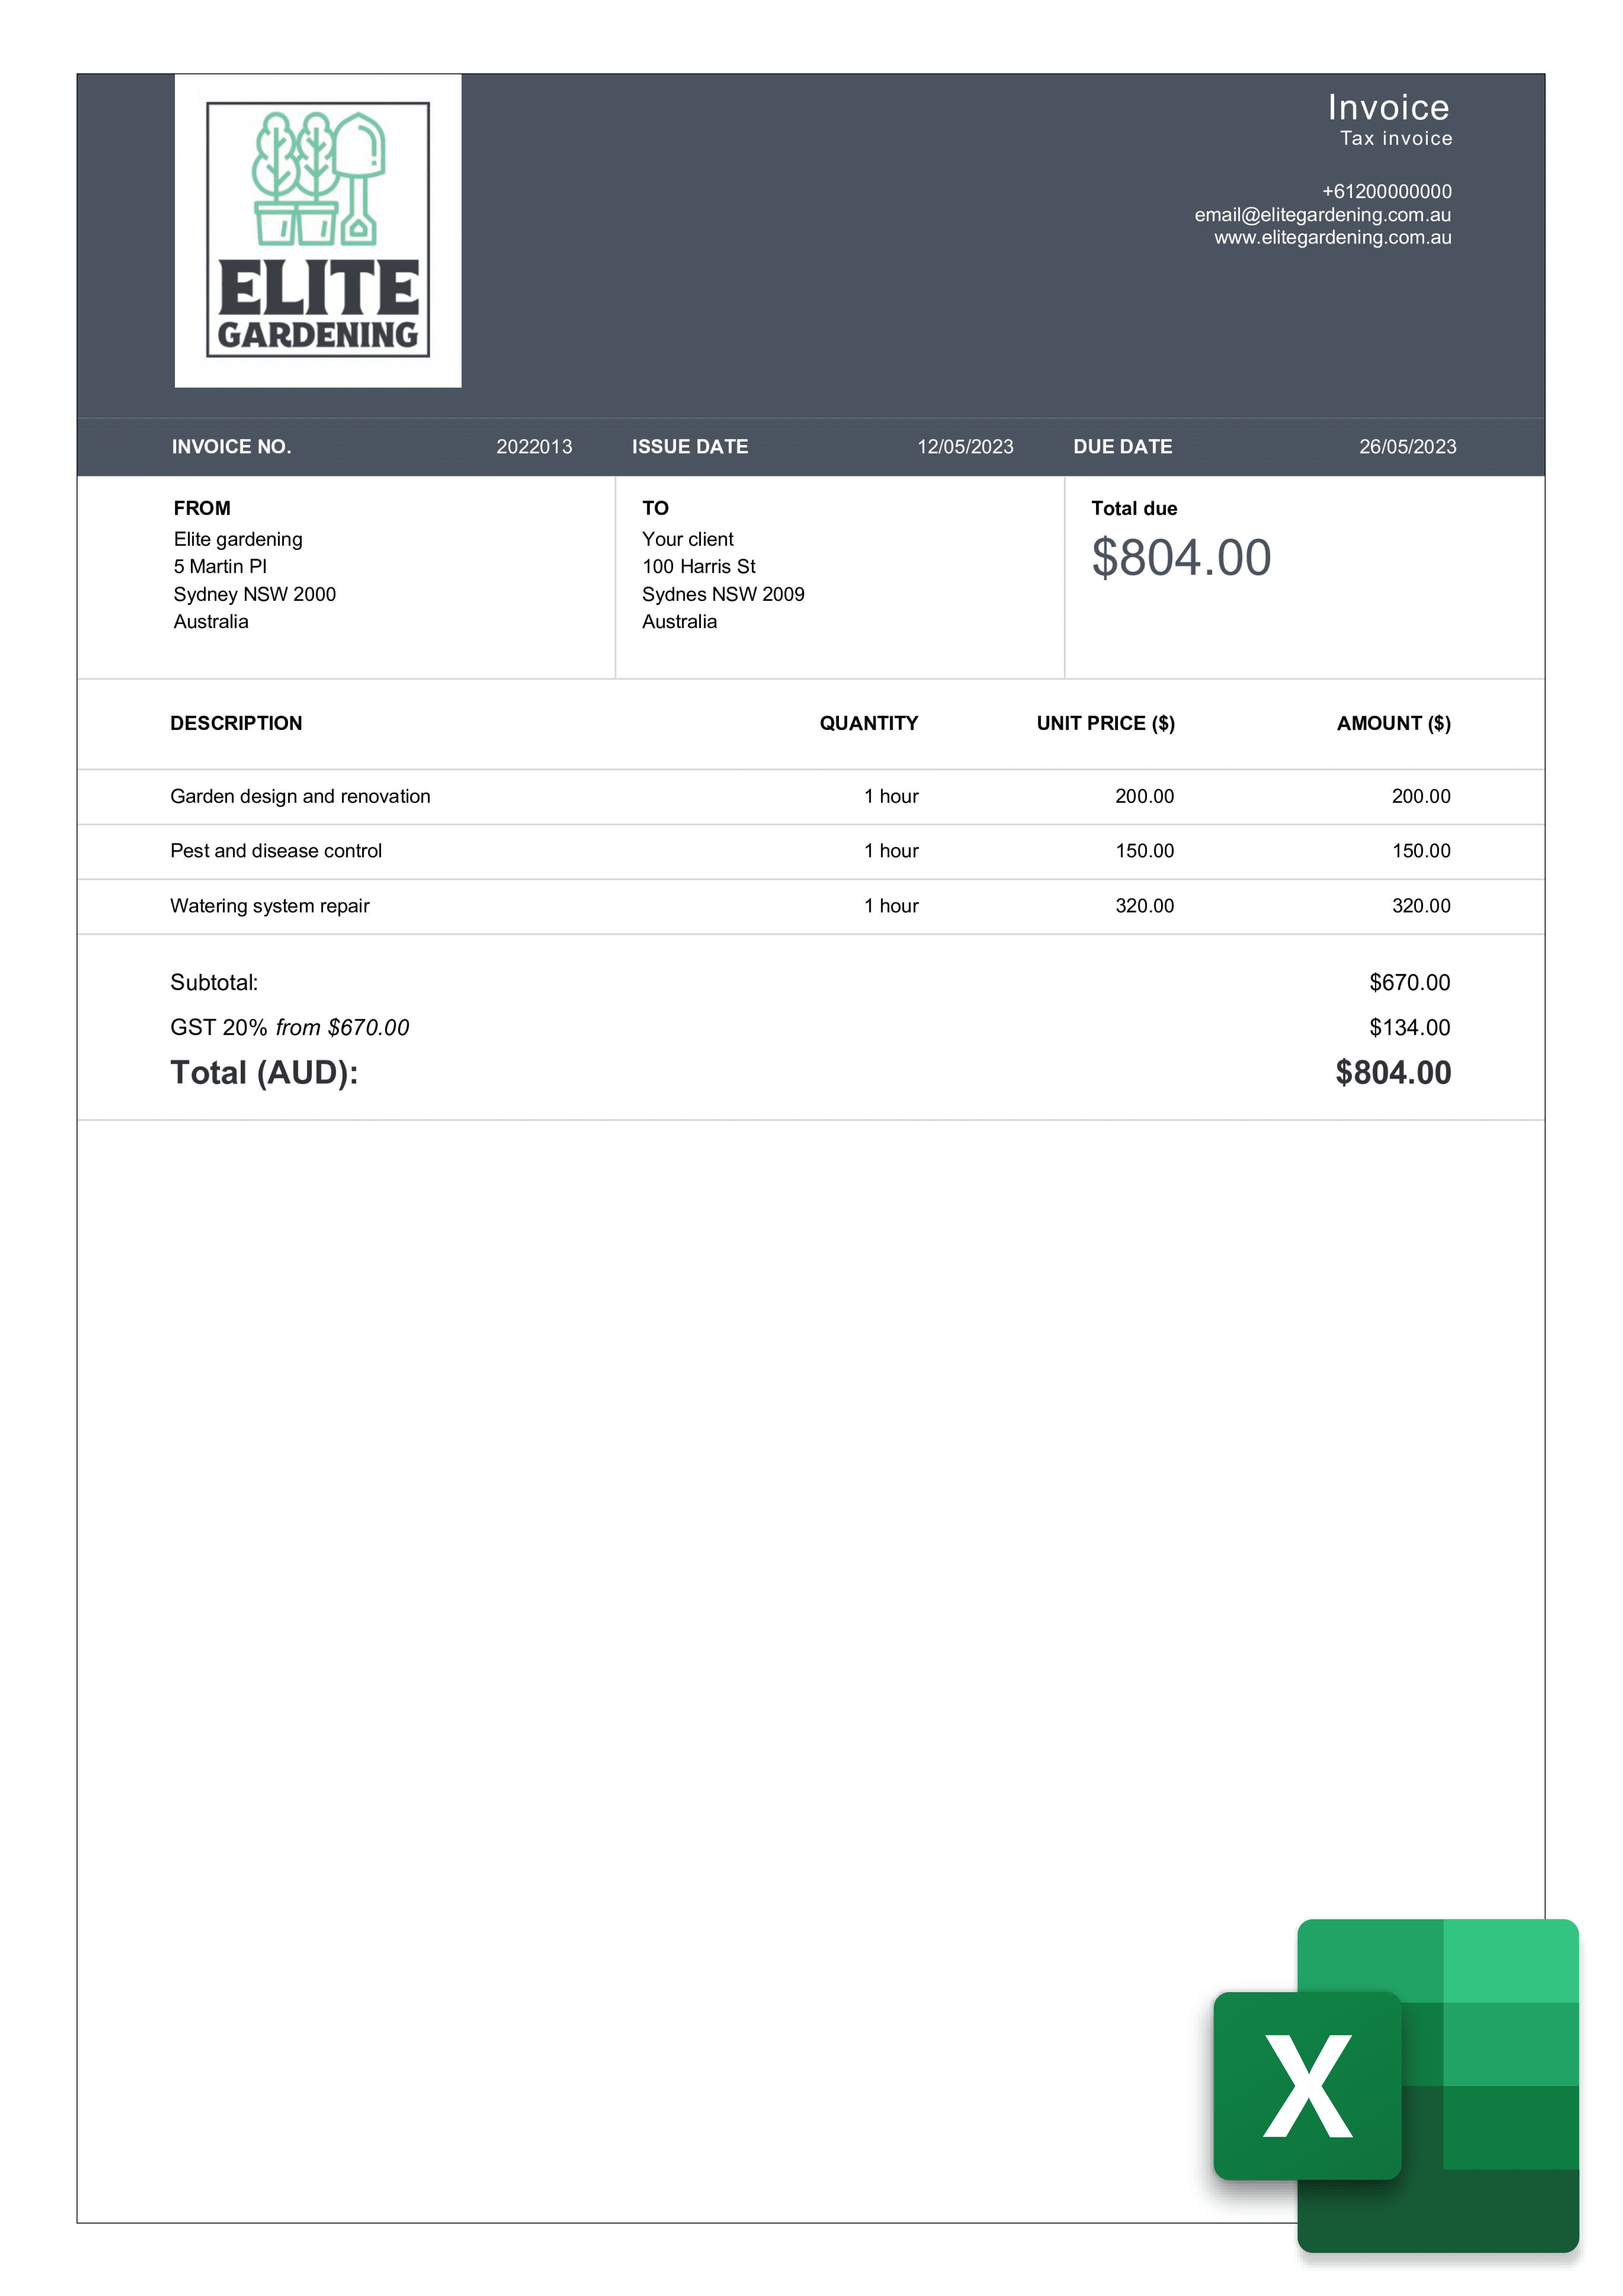The width and height of the screenshot is (1623, 2296).
Task: Select Pest and disease control description
Action: [x=276, y=851]
